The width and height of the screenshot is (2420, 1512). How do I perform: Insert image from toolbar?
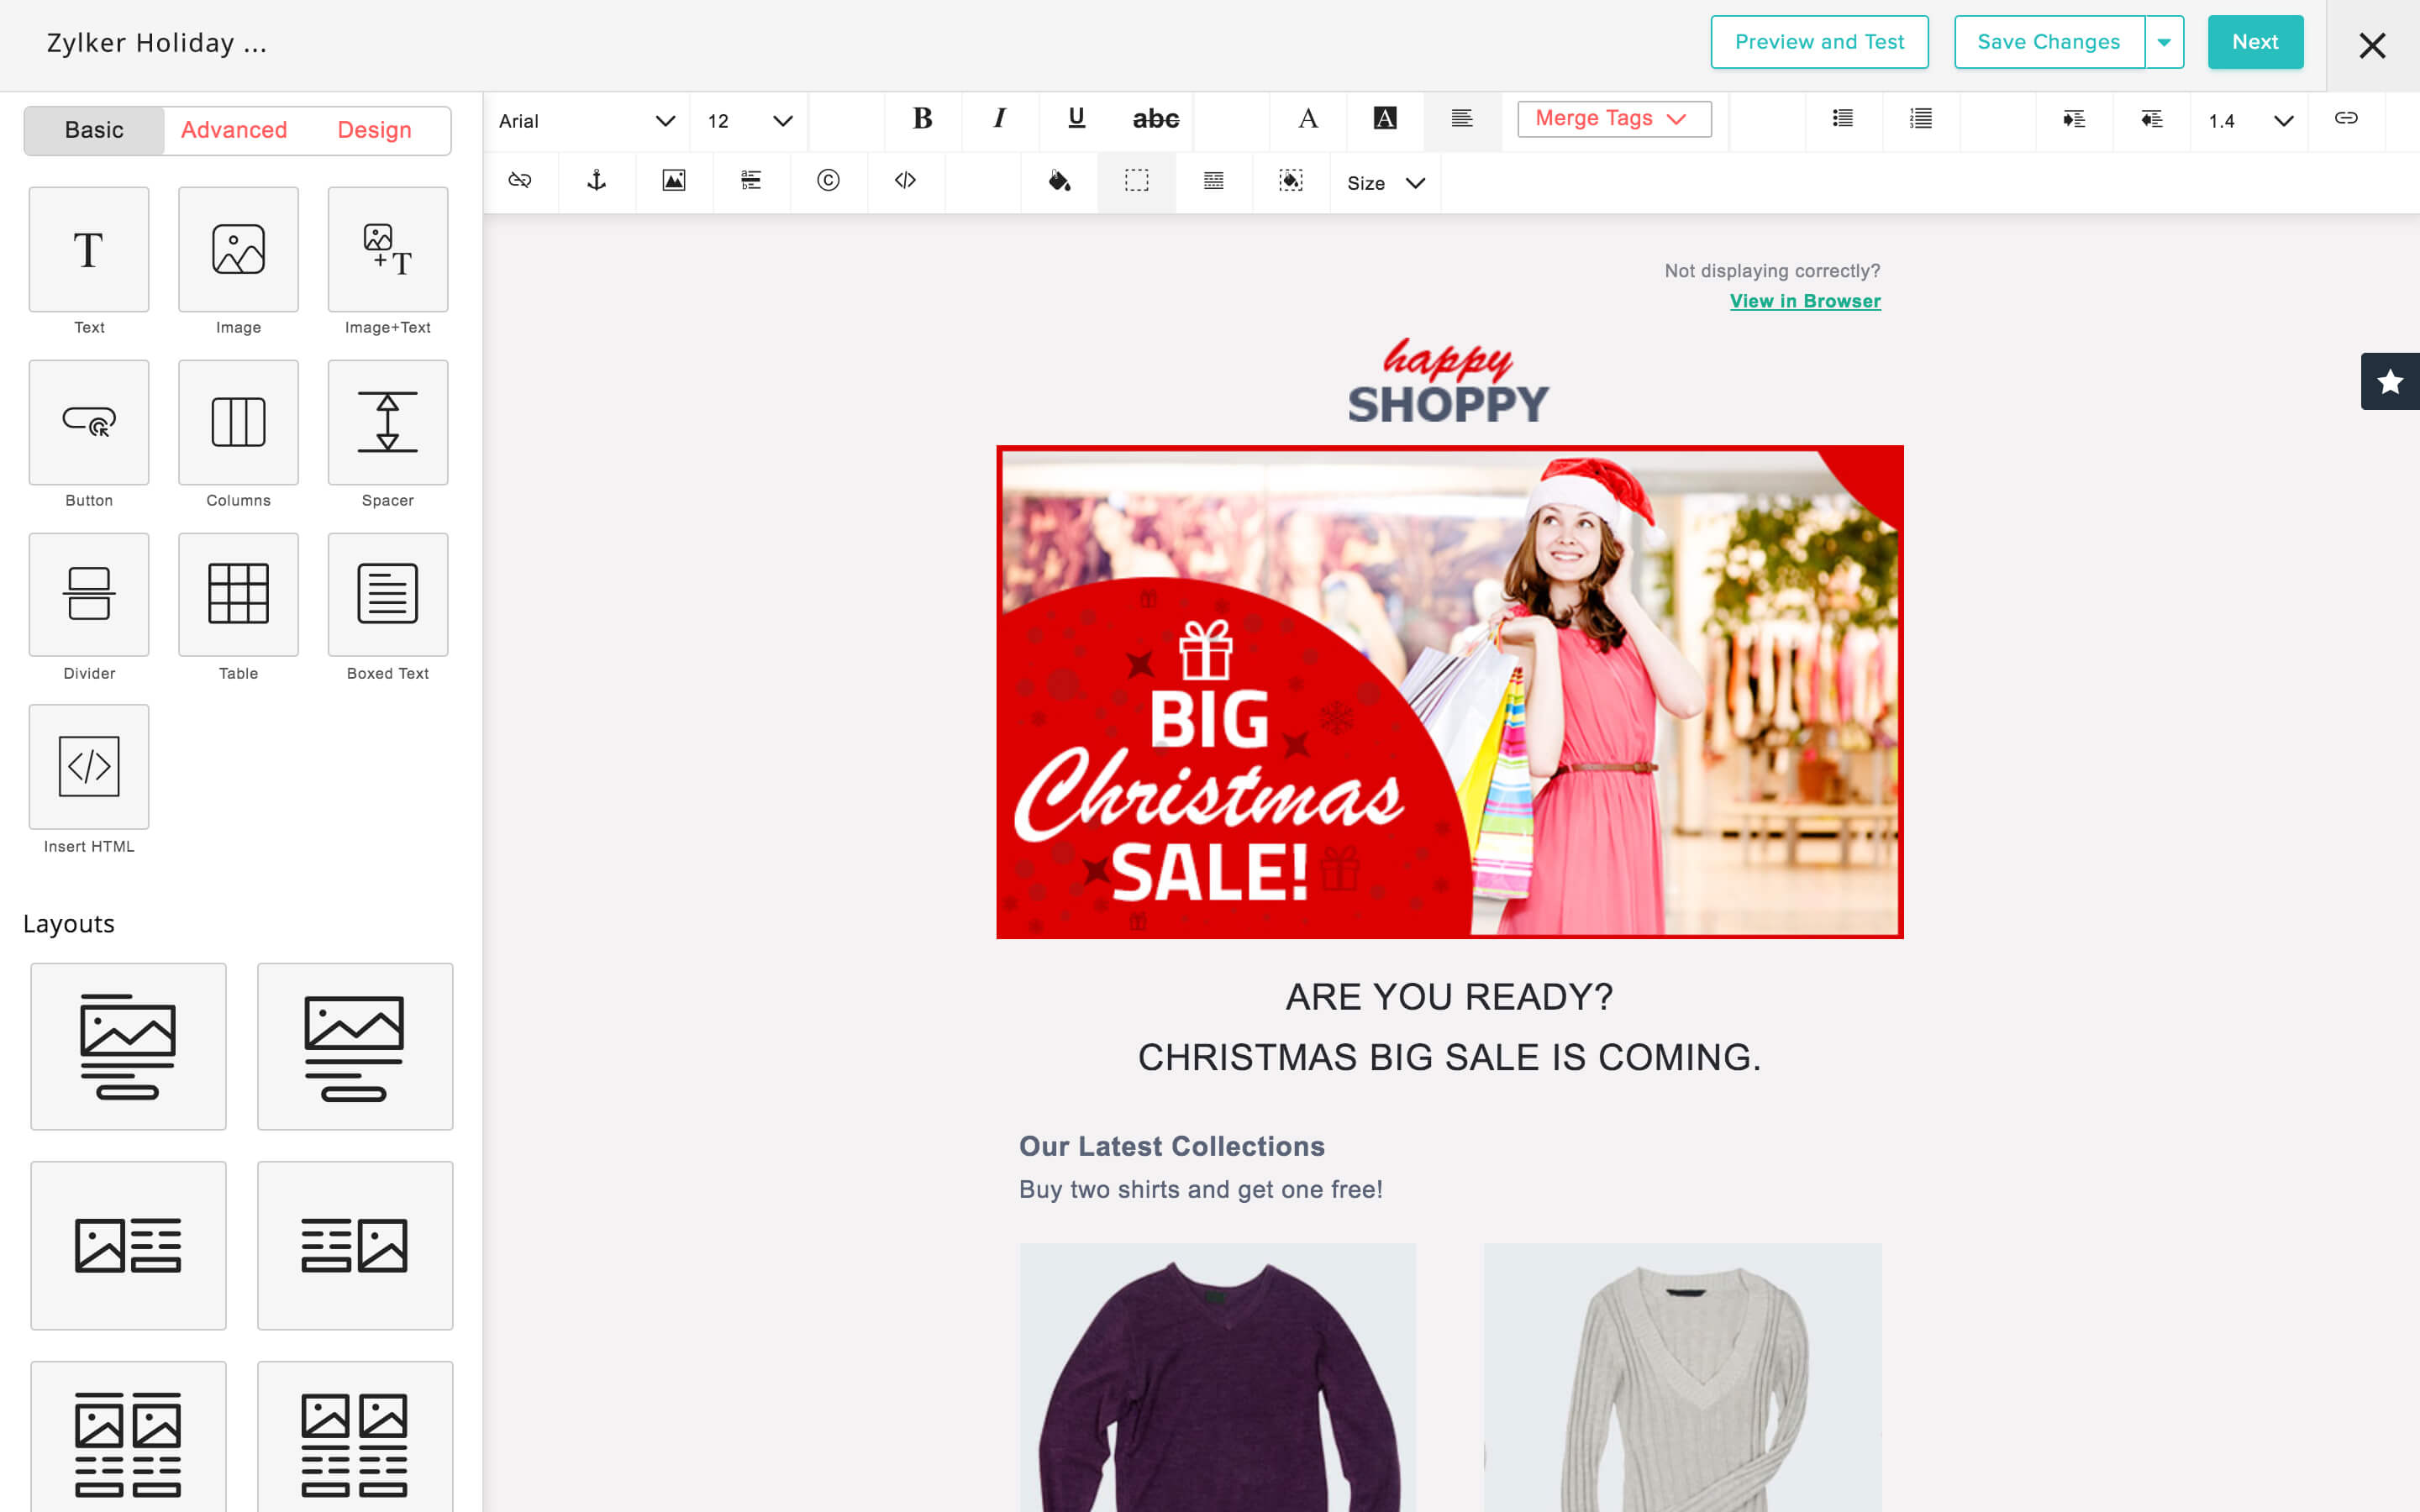[674, 181]
